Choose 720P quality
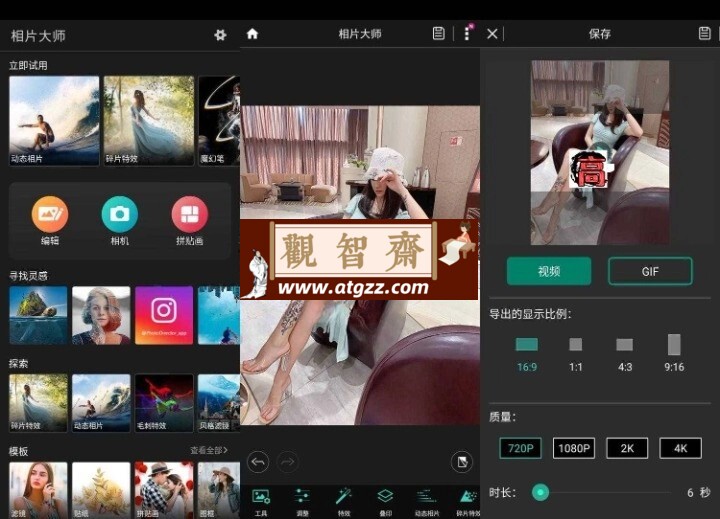 click(x=520, y=448)
